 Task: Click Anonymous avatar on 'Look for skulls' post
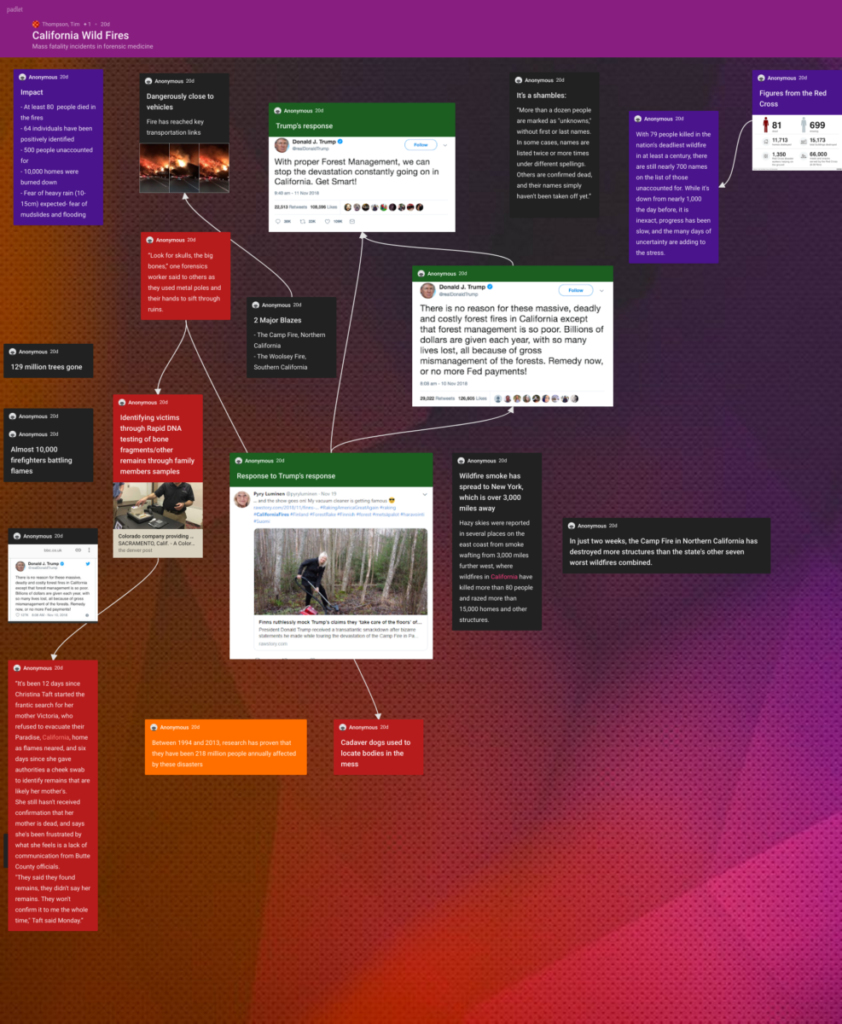point(150,240)
